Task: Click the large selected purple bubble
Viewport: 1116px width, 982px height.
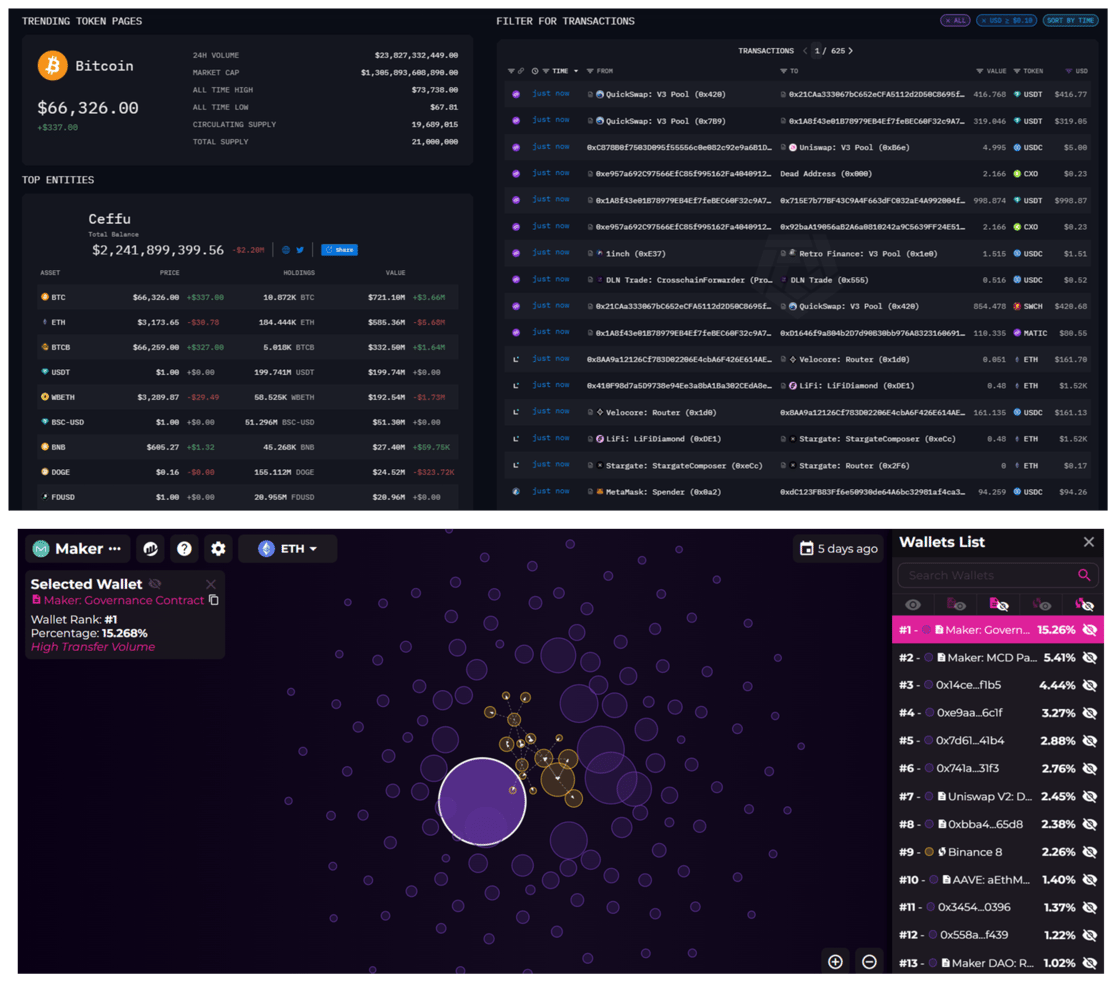Action: click(x=482, y=801)
